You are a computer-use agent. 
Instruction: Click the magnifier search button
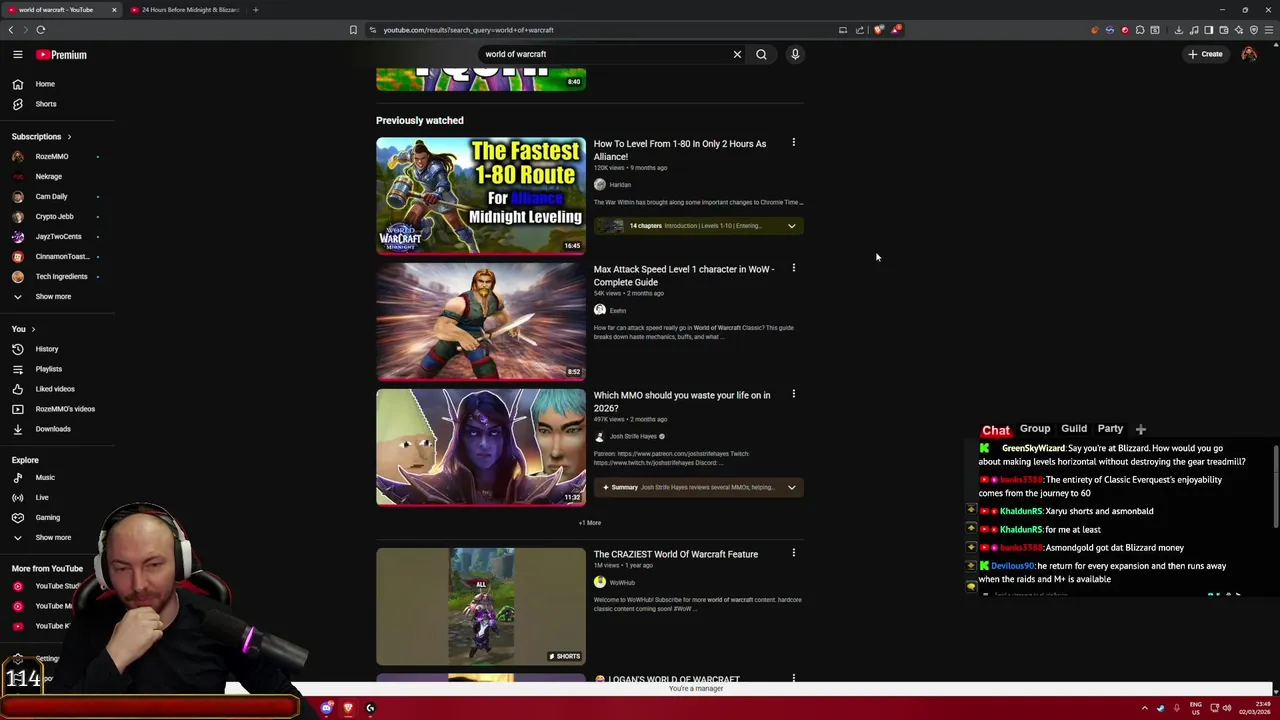(761, 54)
